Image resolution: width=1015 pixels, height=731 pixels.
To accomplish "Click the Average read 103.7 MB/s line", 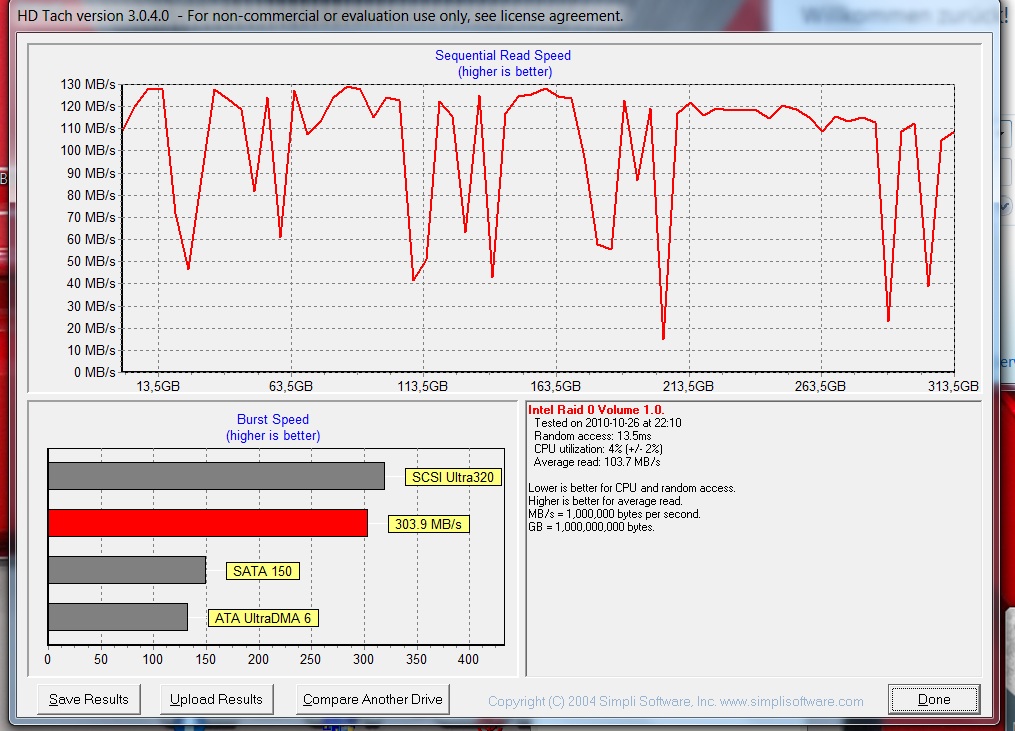I will click(597, 462).
